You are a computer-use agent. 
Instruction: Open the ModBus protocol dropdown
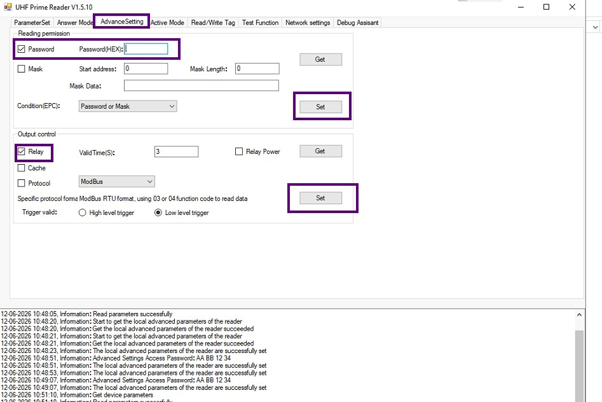117,182
